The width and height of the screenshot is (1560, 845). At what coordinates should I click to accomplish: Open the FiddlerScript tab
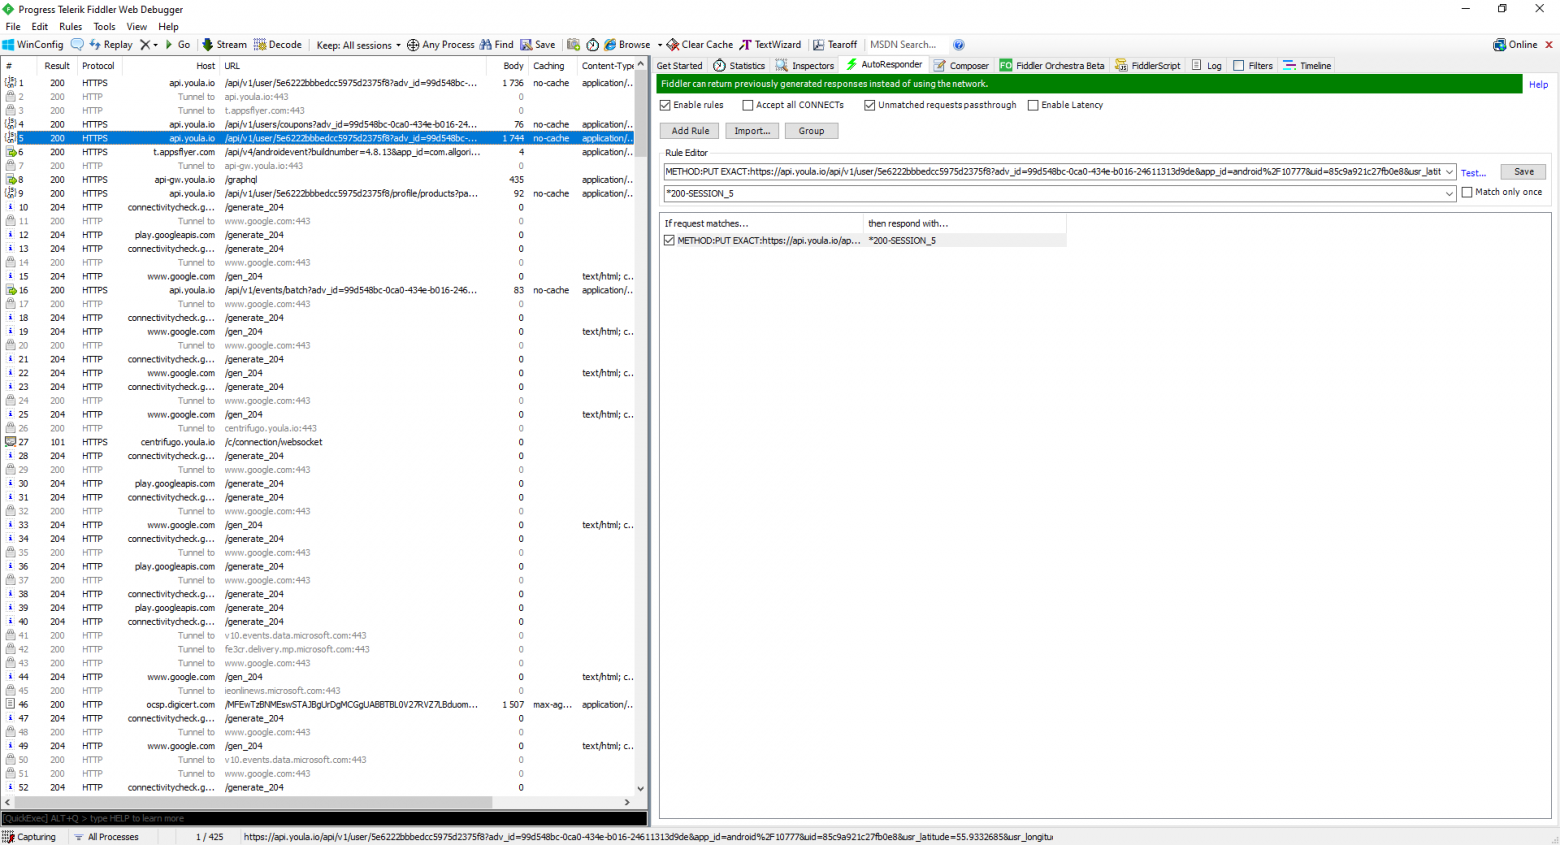click(x=1148, y=66)
